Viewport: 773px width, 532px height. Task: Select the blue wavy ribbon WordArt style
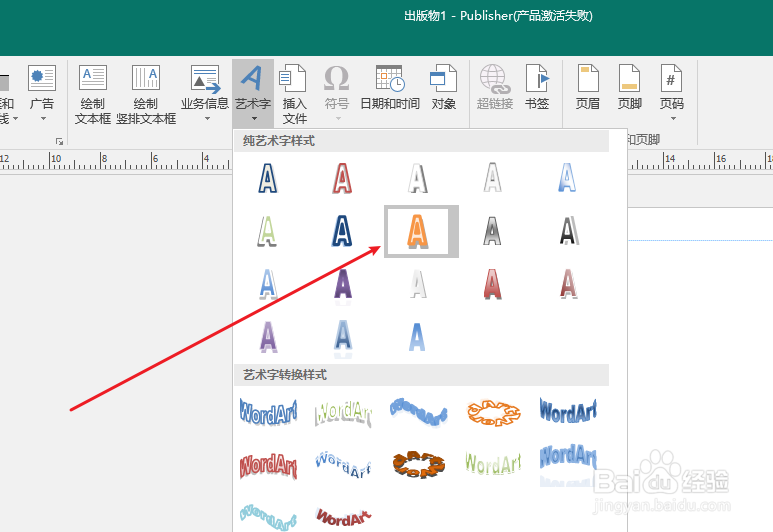[418, 412]
